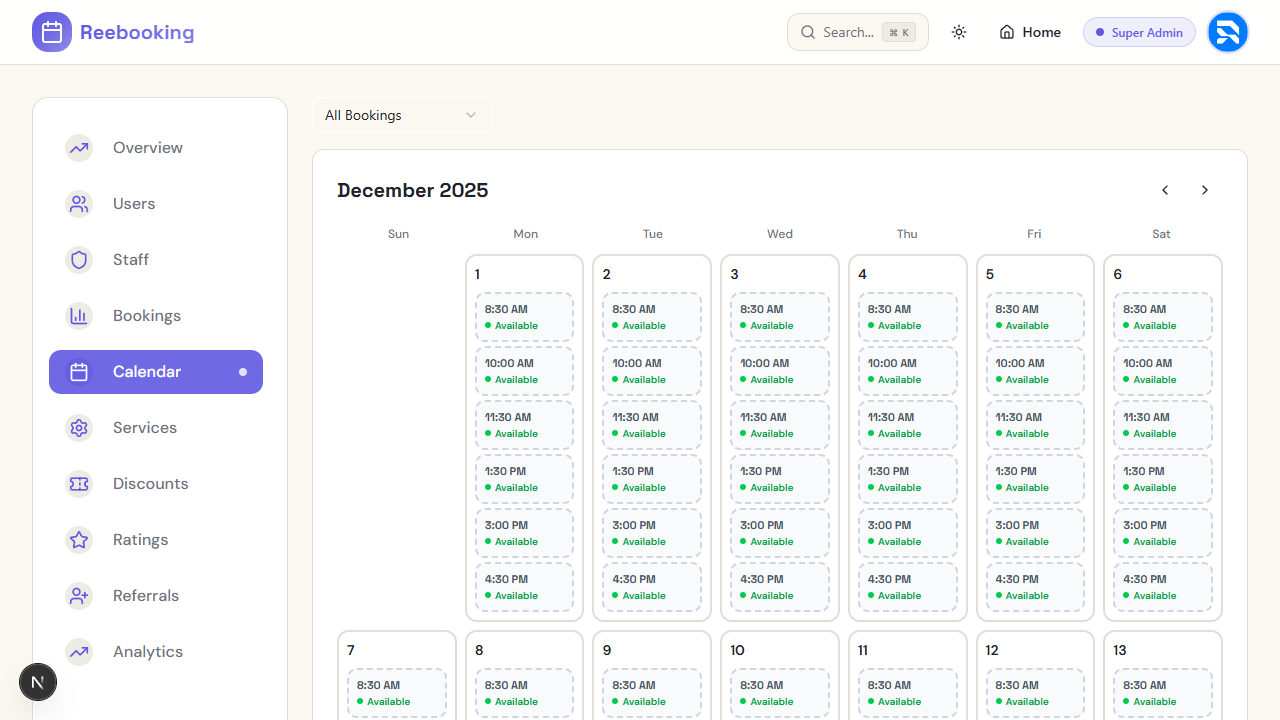Click the Reebooking calendar logo icon
This screenshot has width=1280, height=720.
(x=52, y=32)
